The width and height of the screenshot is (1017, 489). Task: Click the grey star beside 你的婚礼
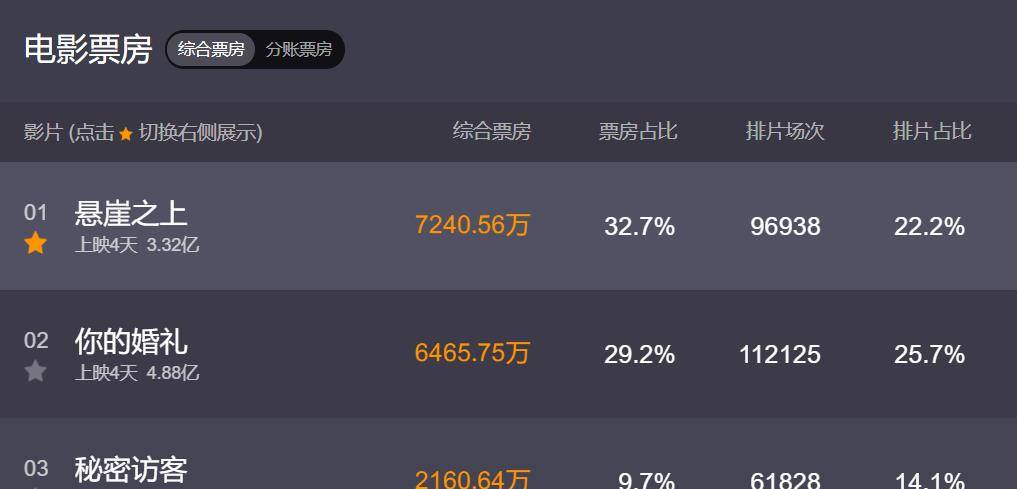[x=35, y=372]
